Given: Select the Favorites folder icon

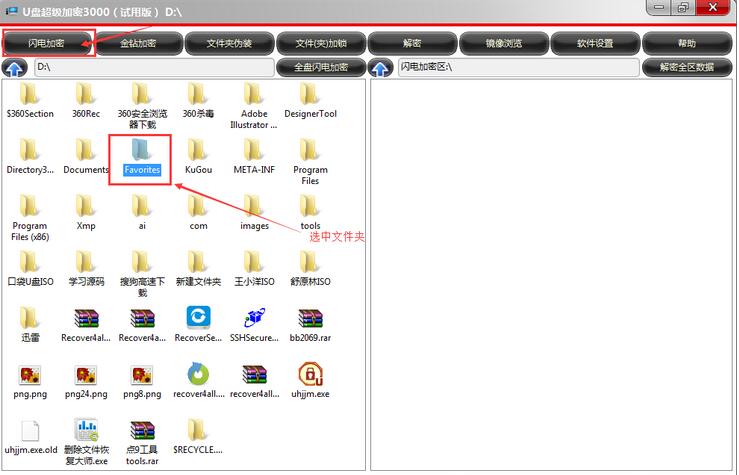Looking at the screenshot, I should point(142,150).
